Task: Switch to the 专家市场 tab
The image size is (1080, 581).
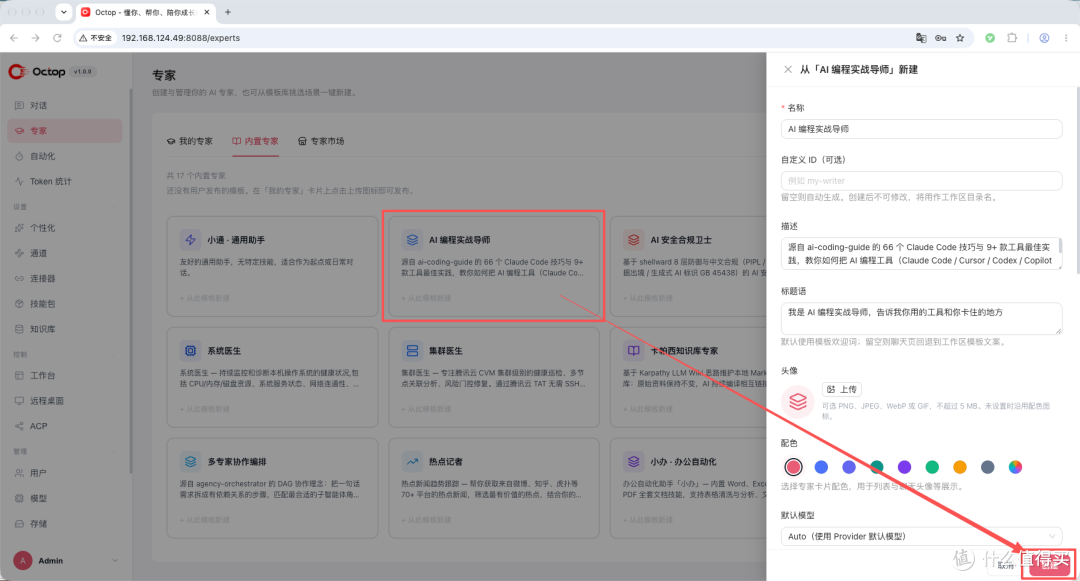Action: point(321,141)
